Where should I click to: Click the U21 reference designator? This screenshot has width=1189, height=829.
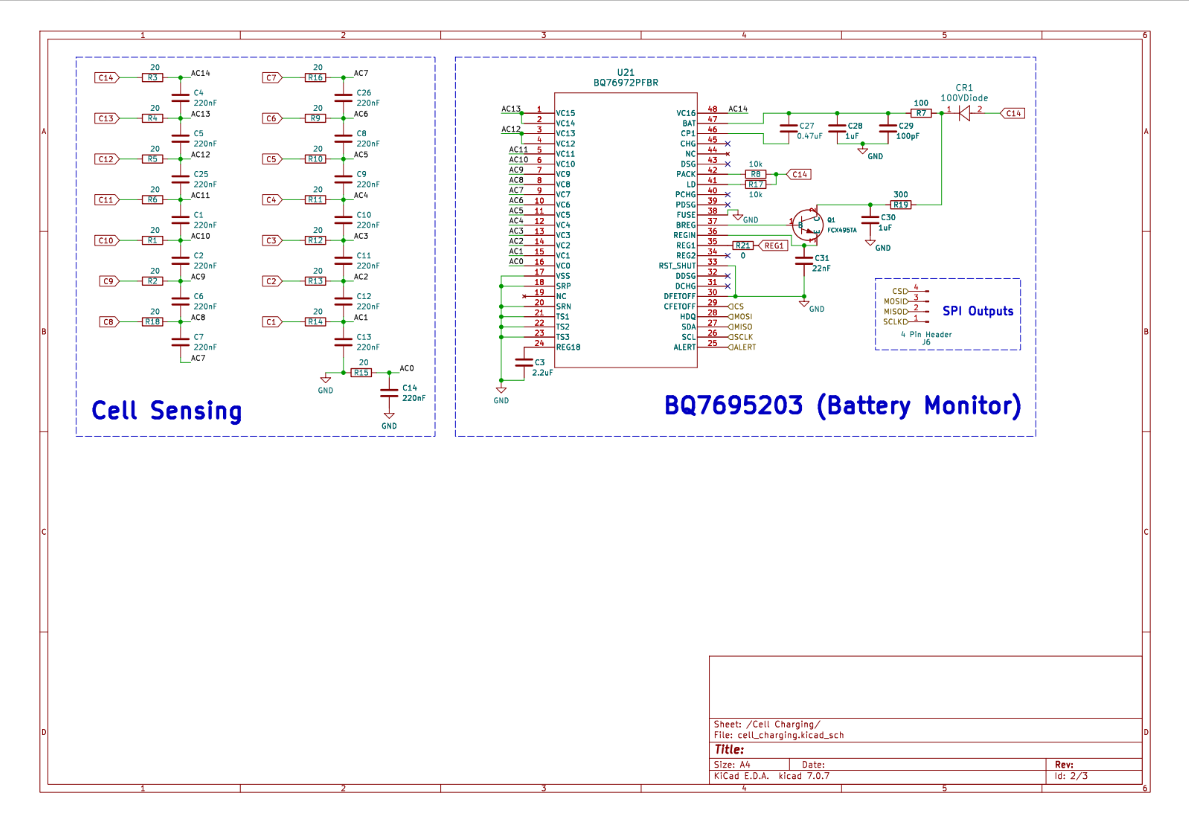pos(626,73)
